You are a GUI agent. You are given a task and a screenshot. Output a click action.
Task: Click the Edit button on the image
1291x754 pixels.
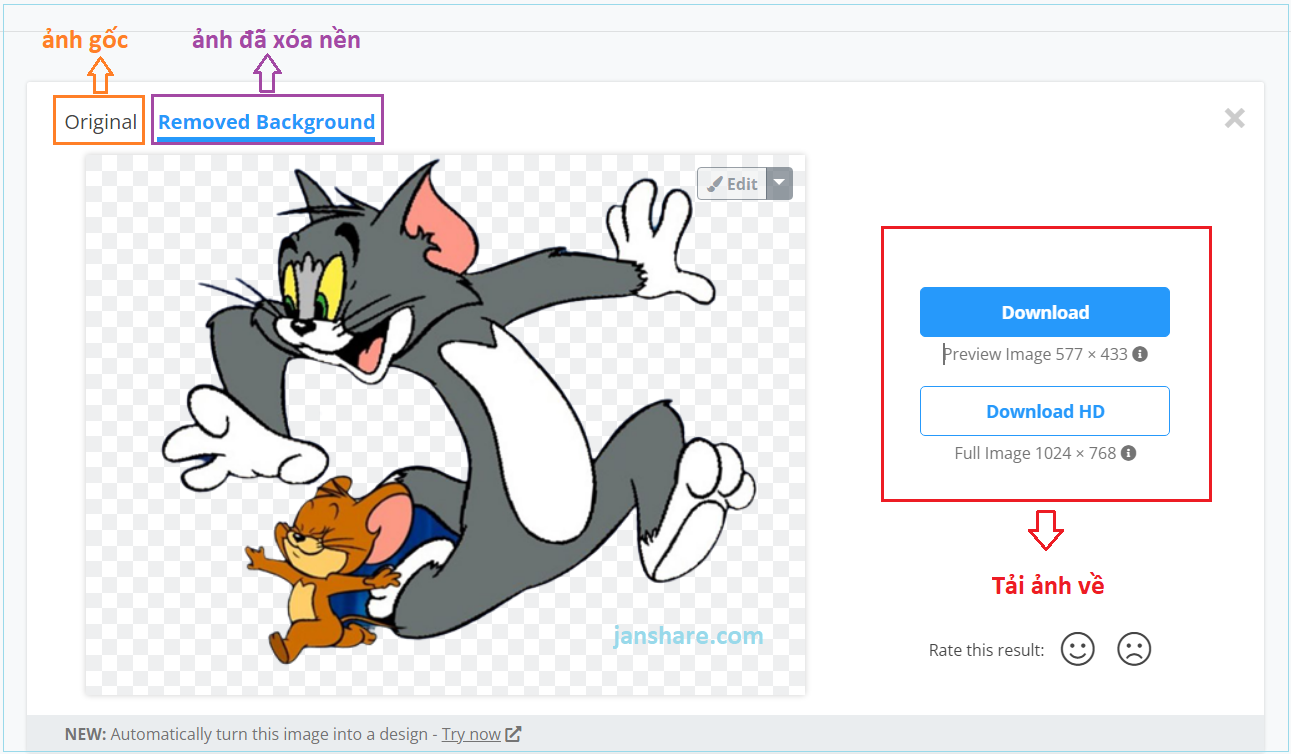(x=732, y=184)
